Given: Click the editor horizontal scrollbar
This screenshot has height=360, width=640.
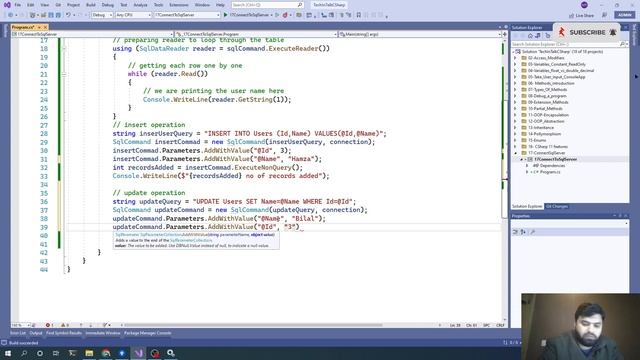Looking at the screenshot, I should [253, 325].
